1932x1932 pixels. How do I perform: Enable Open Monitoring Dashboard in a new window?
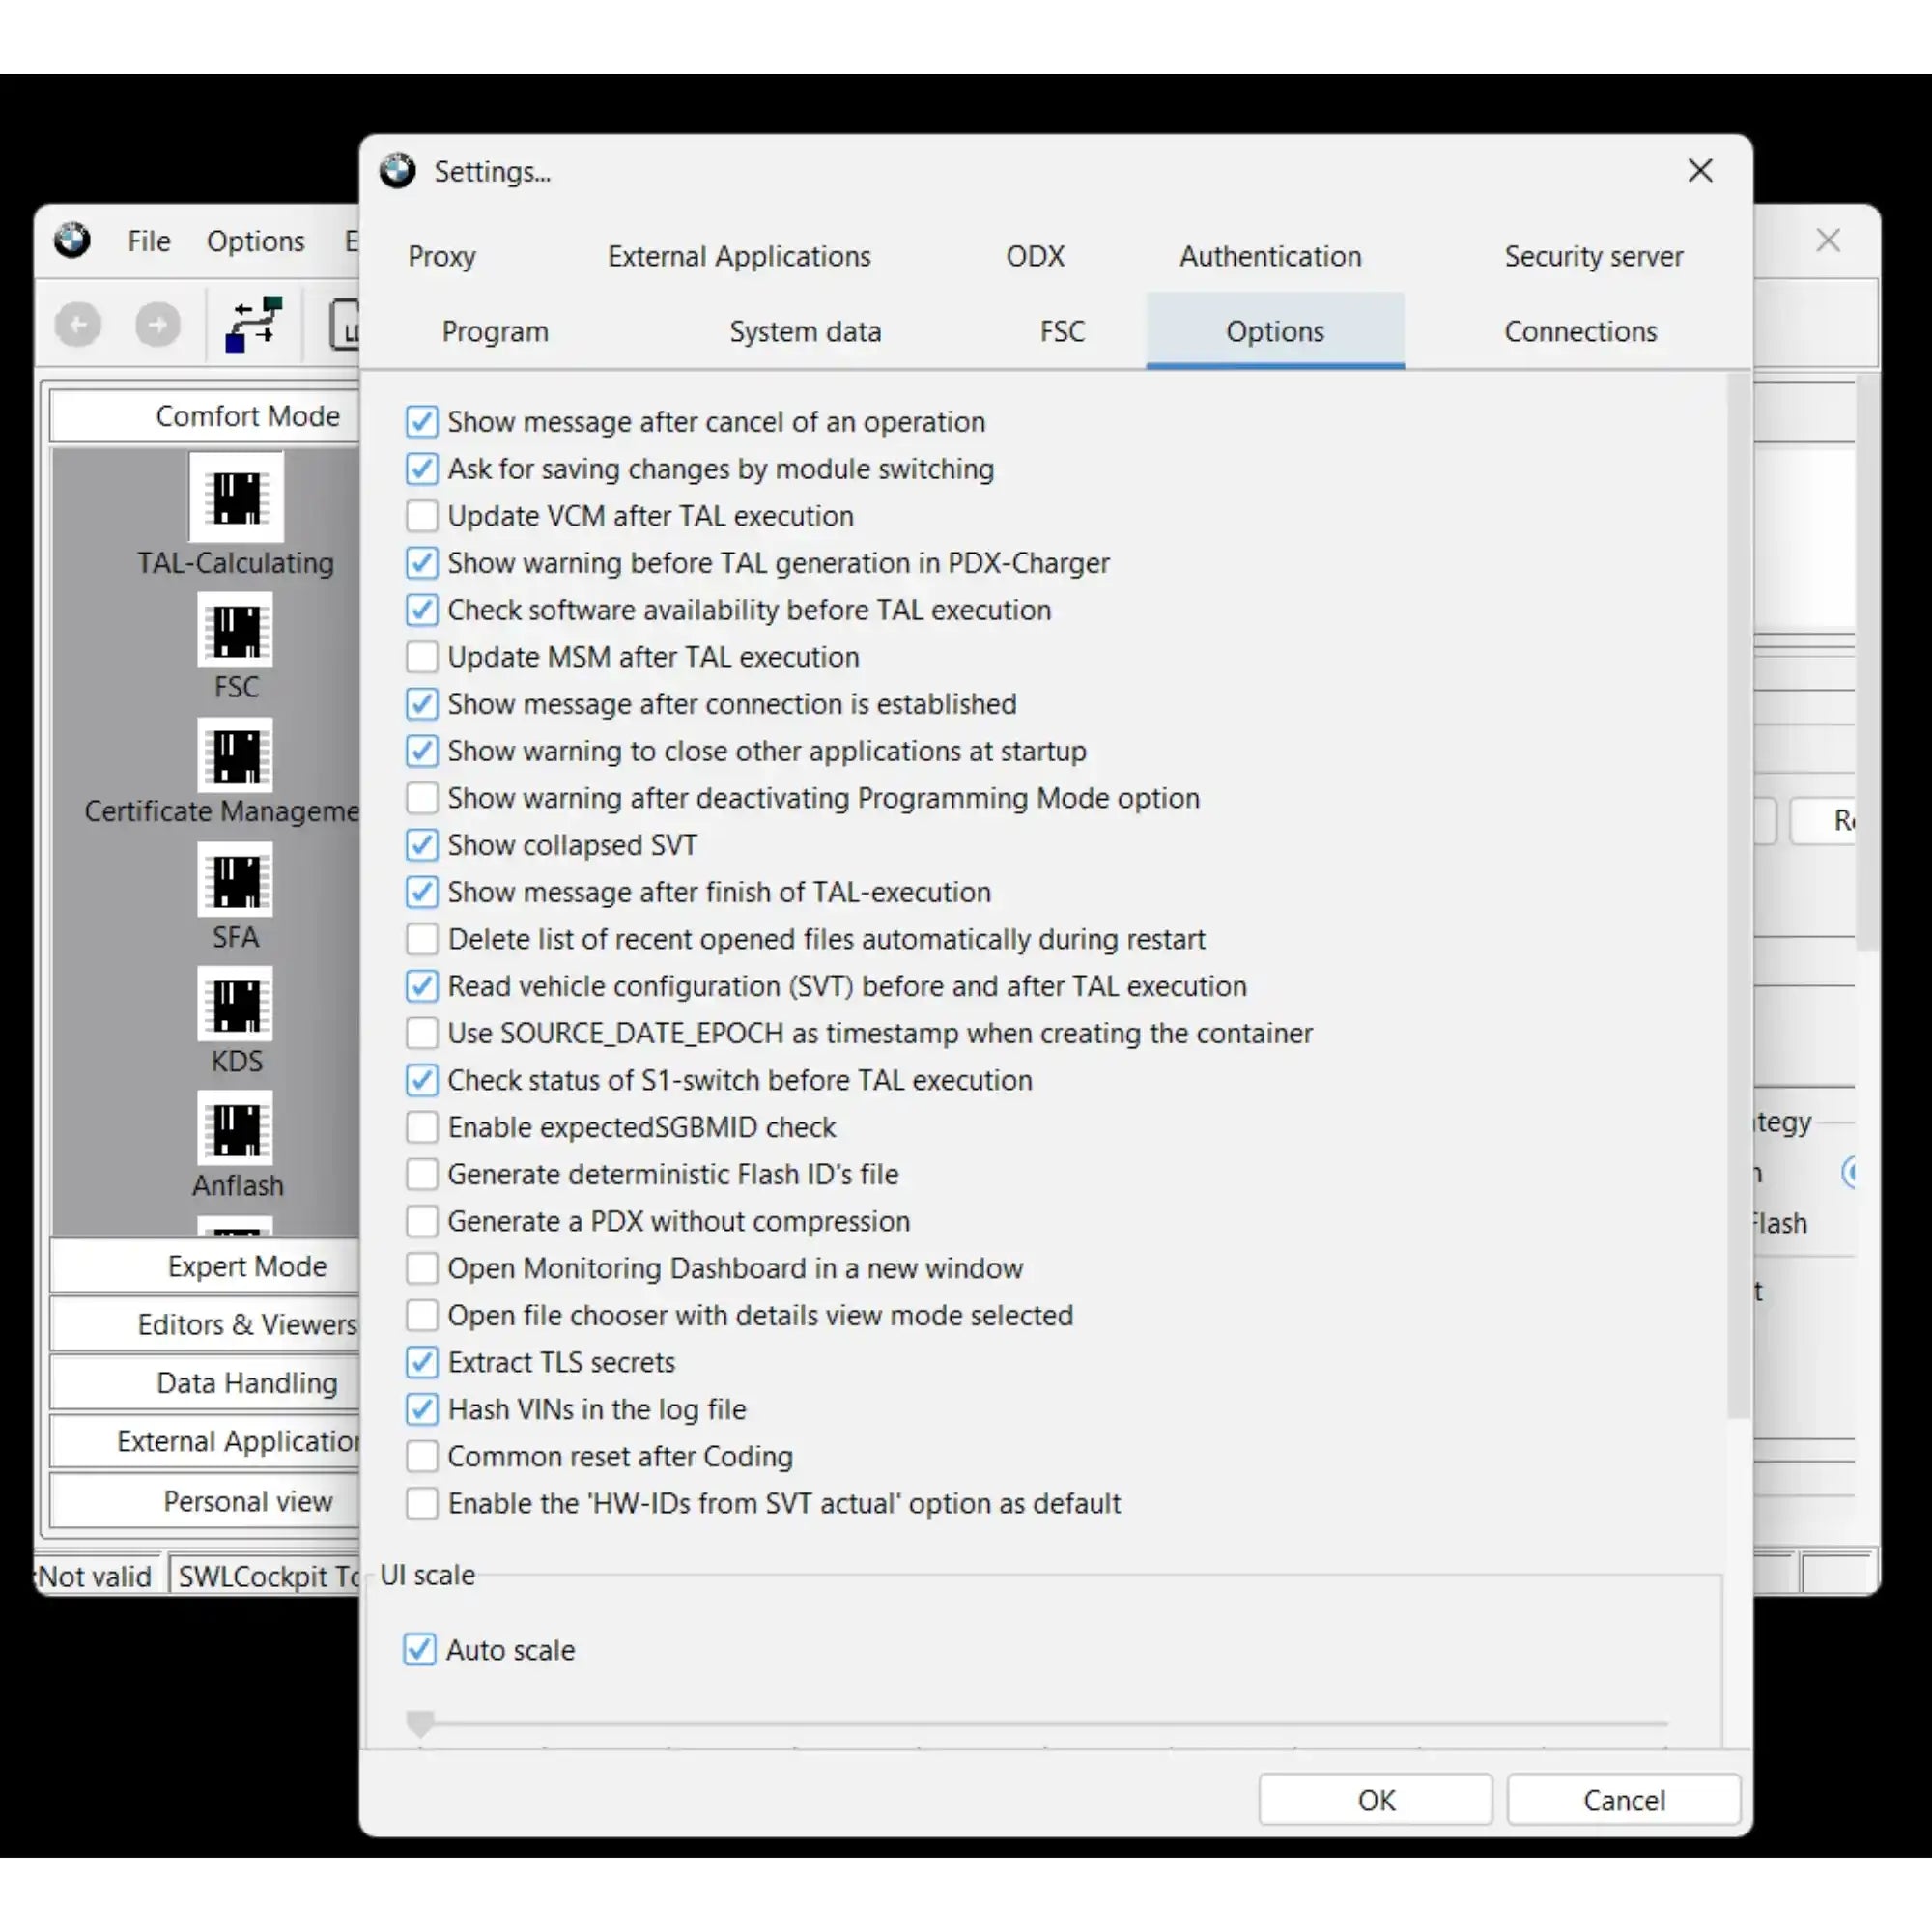422,1268
